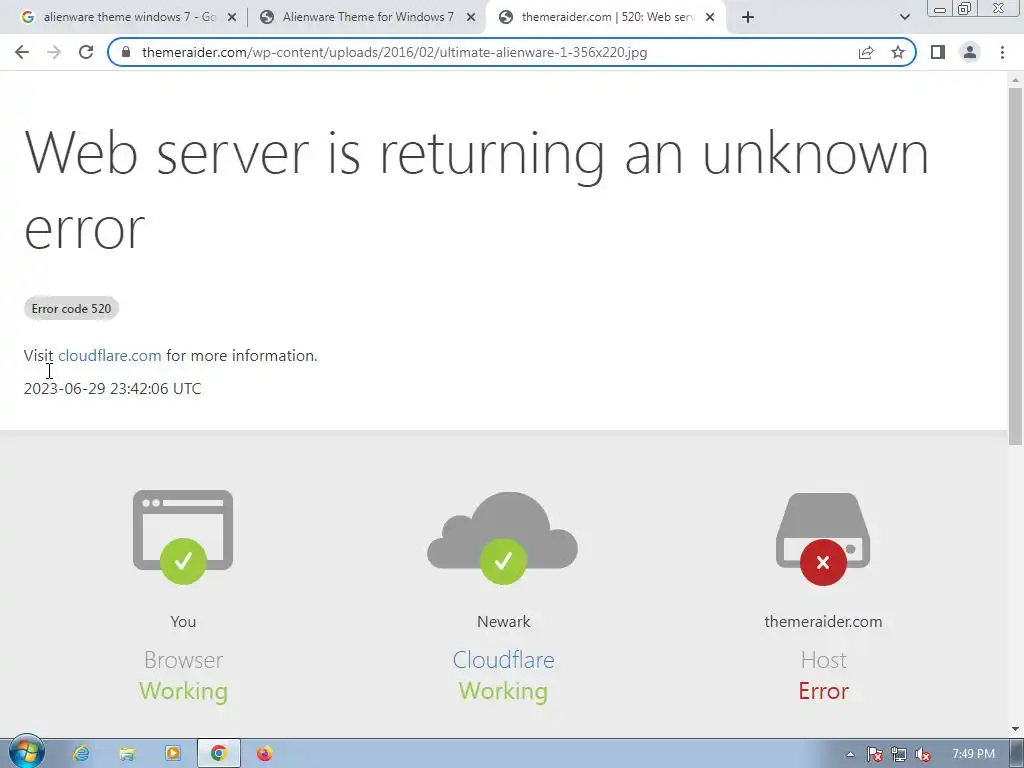Reload the current page

[x=86, y=52]
